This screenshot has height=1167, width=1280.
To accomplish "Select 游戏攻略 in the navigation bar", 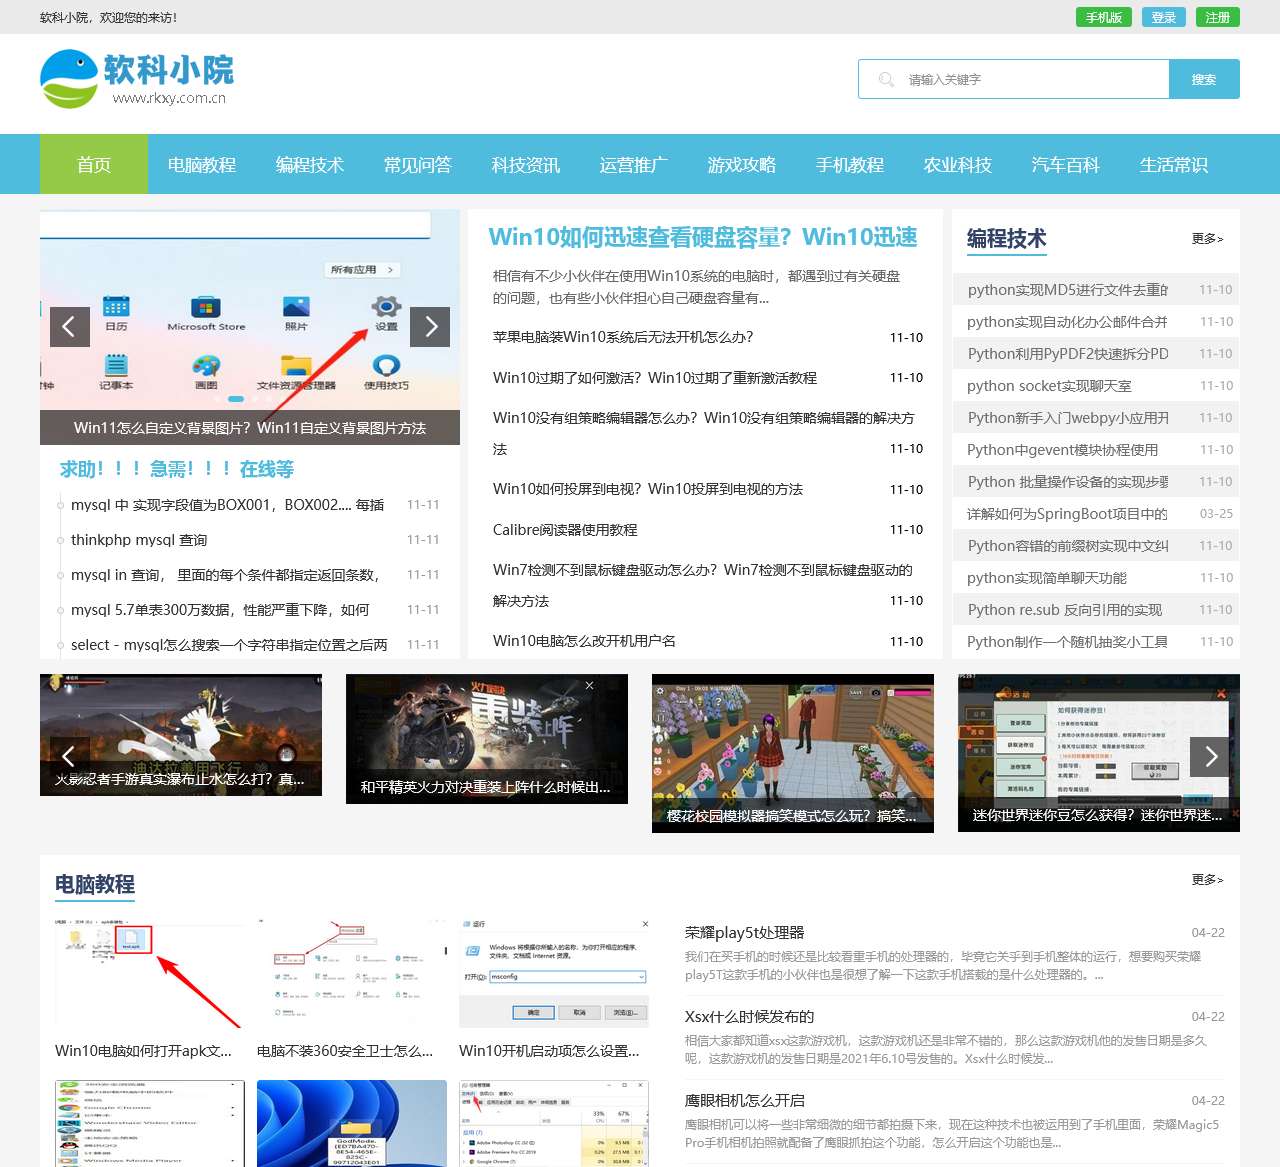I will (742, 165).
